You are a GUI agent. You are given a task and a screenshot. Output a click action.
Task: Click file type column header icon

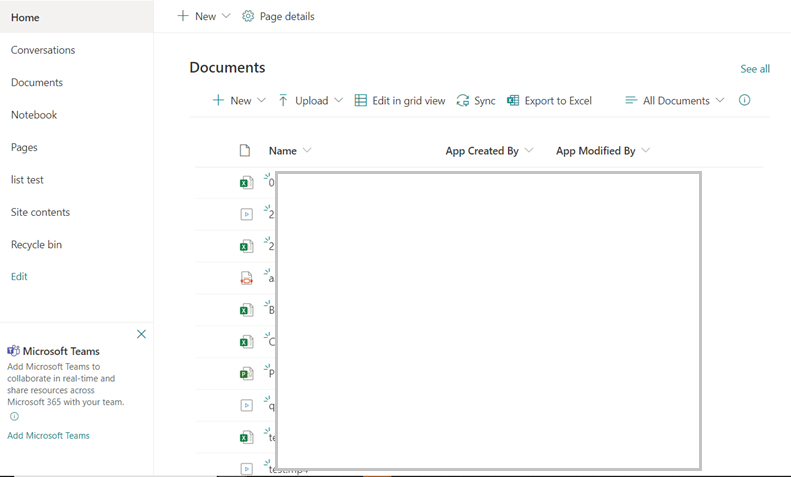click(x=245, y=150)
